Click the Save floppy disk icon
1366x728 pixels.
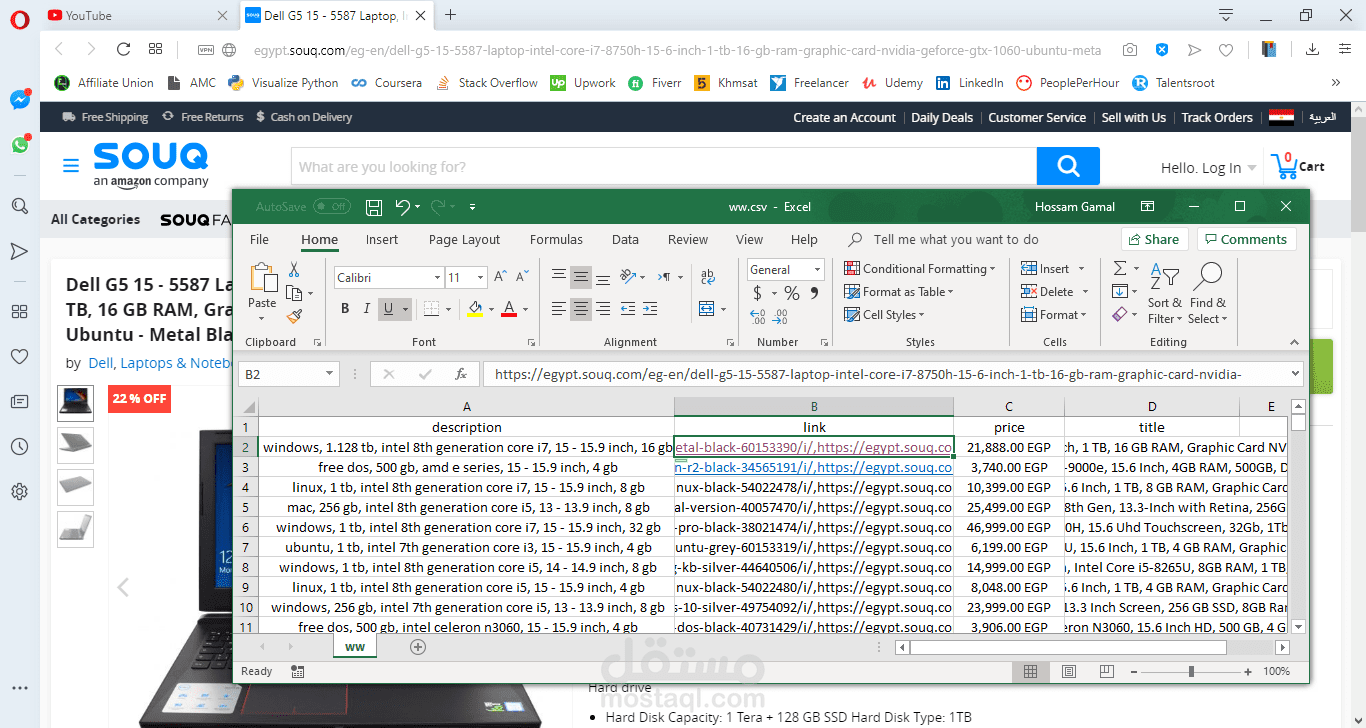(374, 207)
